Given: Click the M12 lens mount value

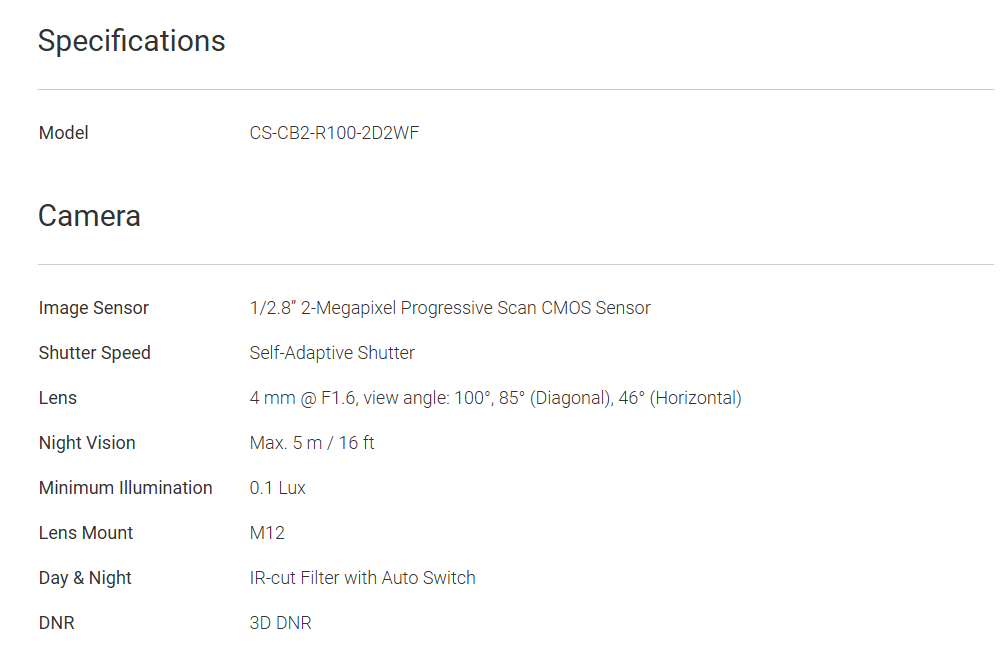Looking at the screenshot, I should (x=267, y=533).
